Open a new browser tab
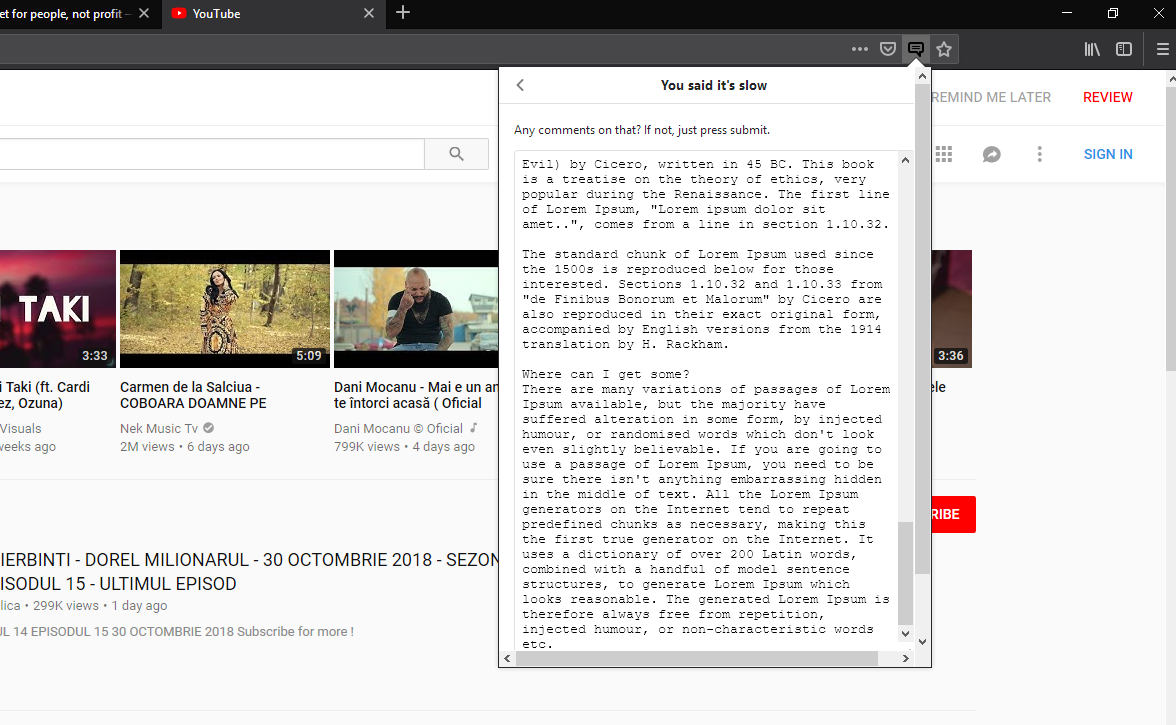The height and width of the screenshot is (725, 1176). coord(402,14)
